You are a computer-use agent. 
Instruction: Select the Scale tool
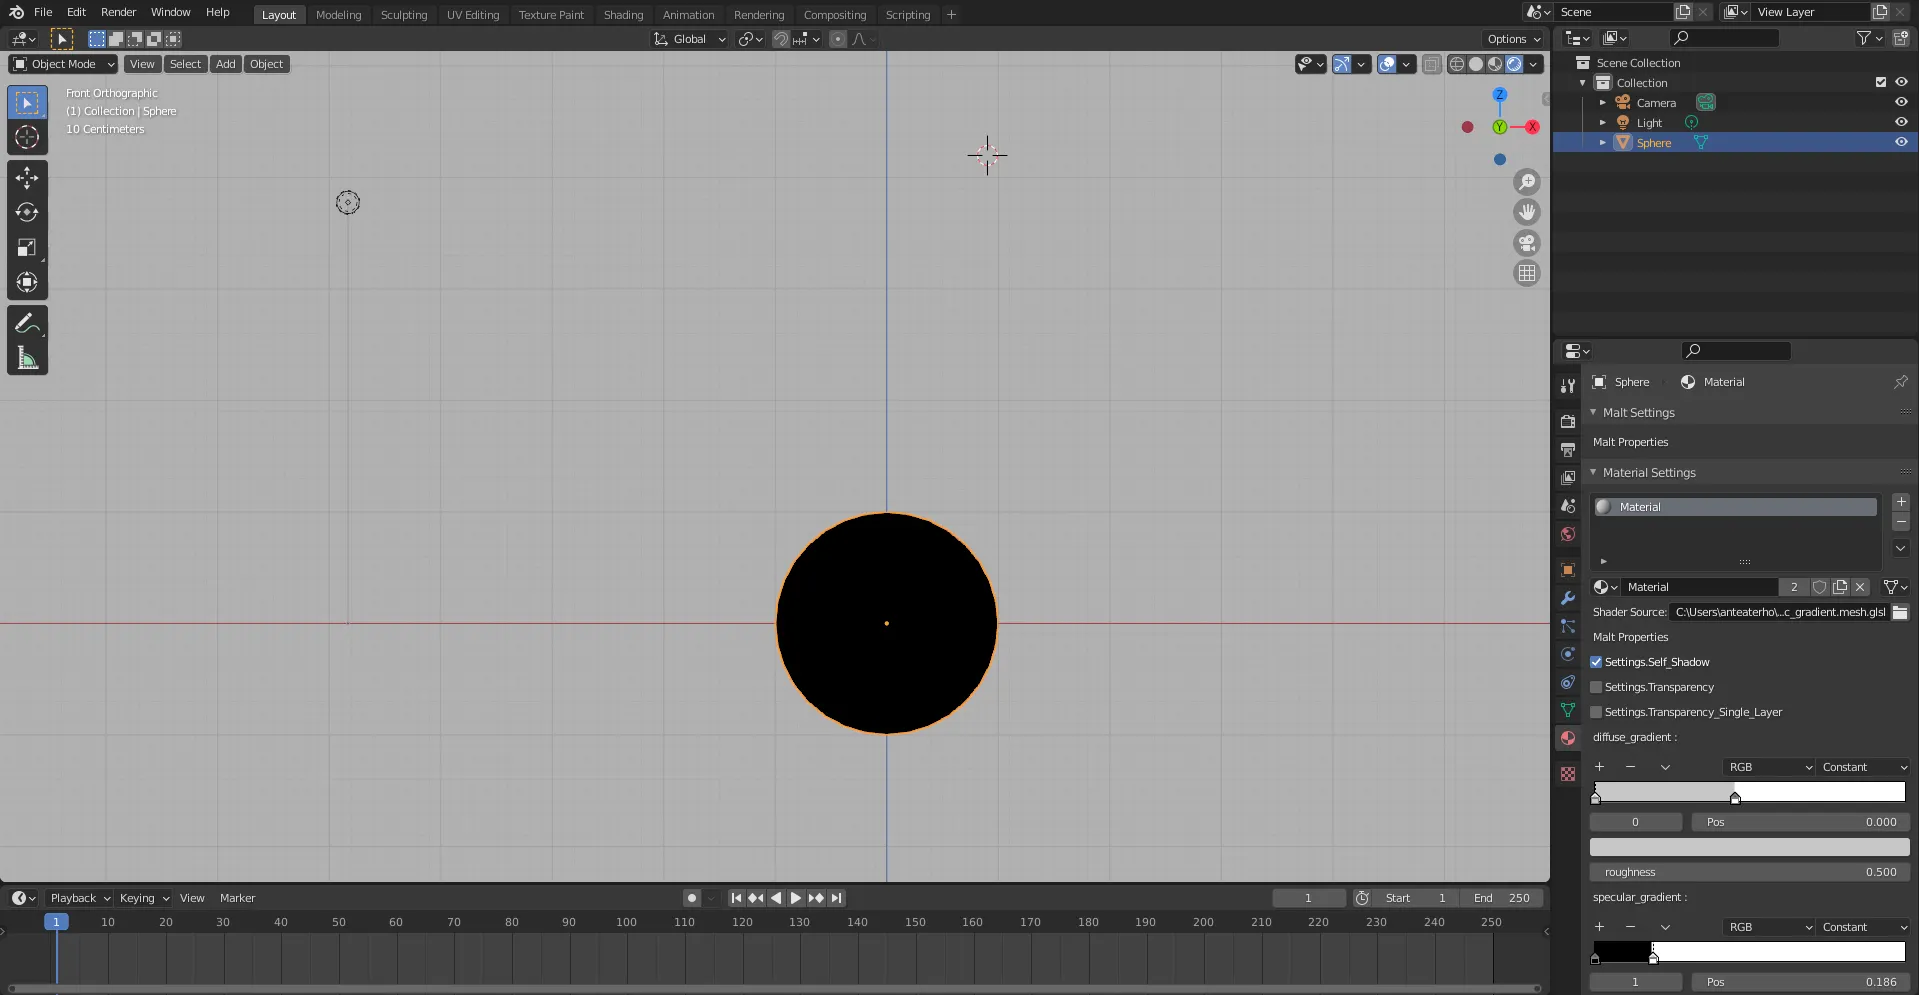[27, 248]
